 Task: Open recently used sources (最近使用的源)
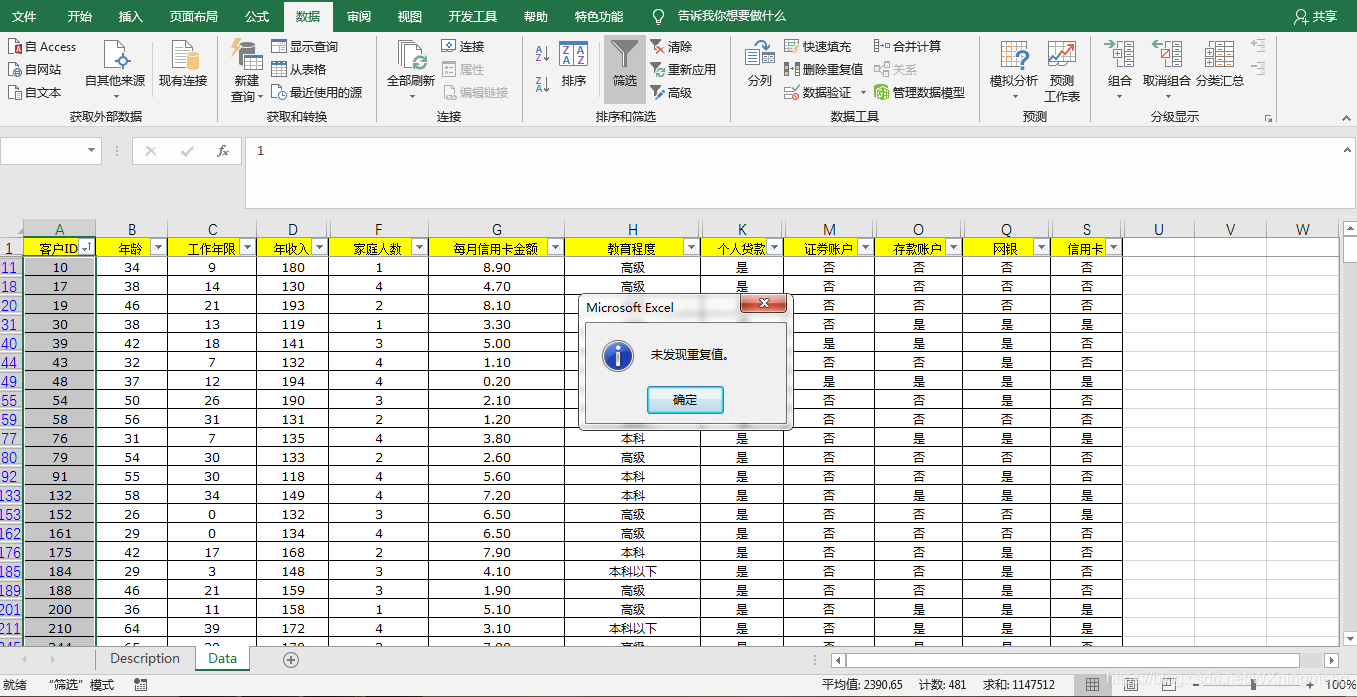point(317,93)
